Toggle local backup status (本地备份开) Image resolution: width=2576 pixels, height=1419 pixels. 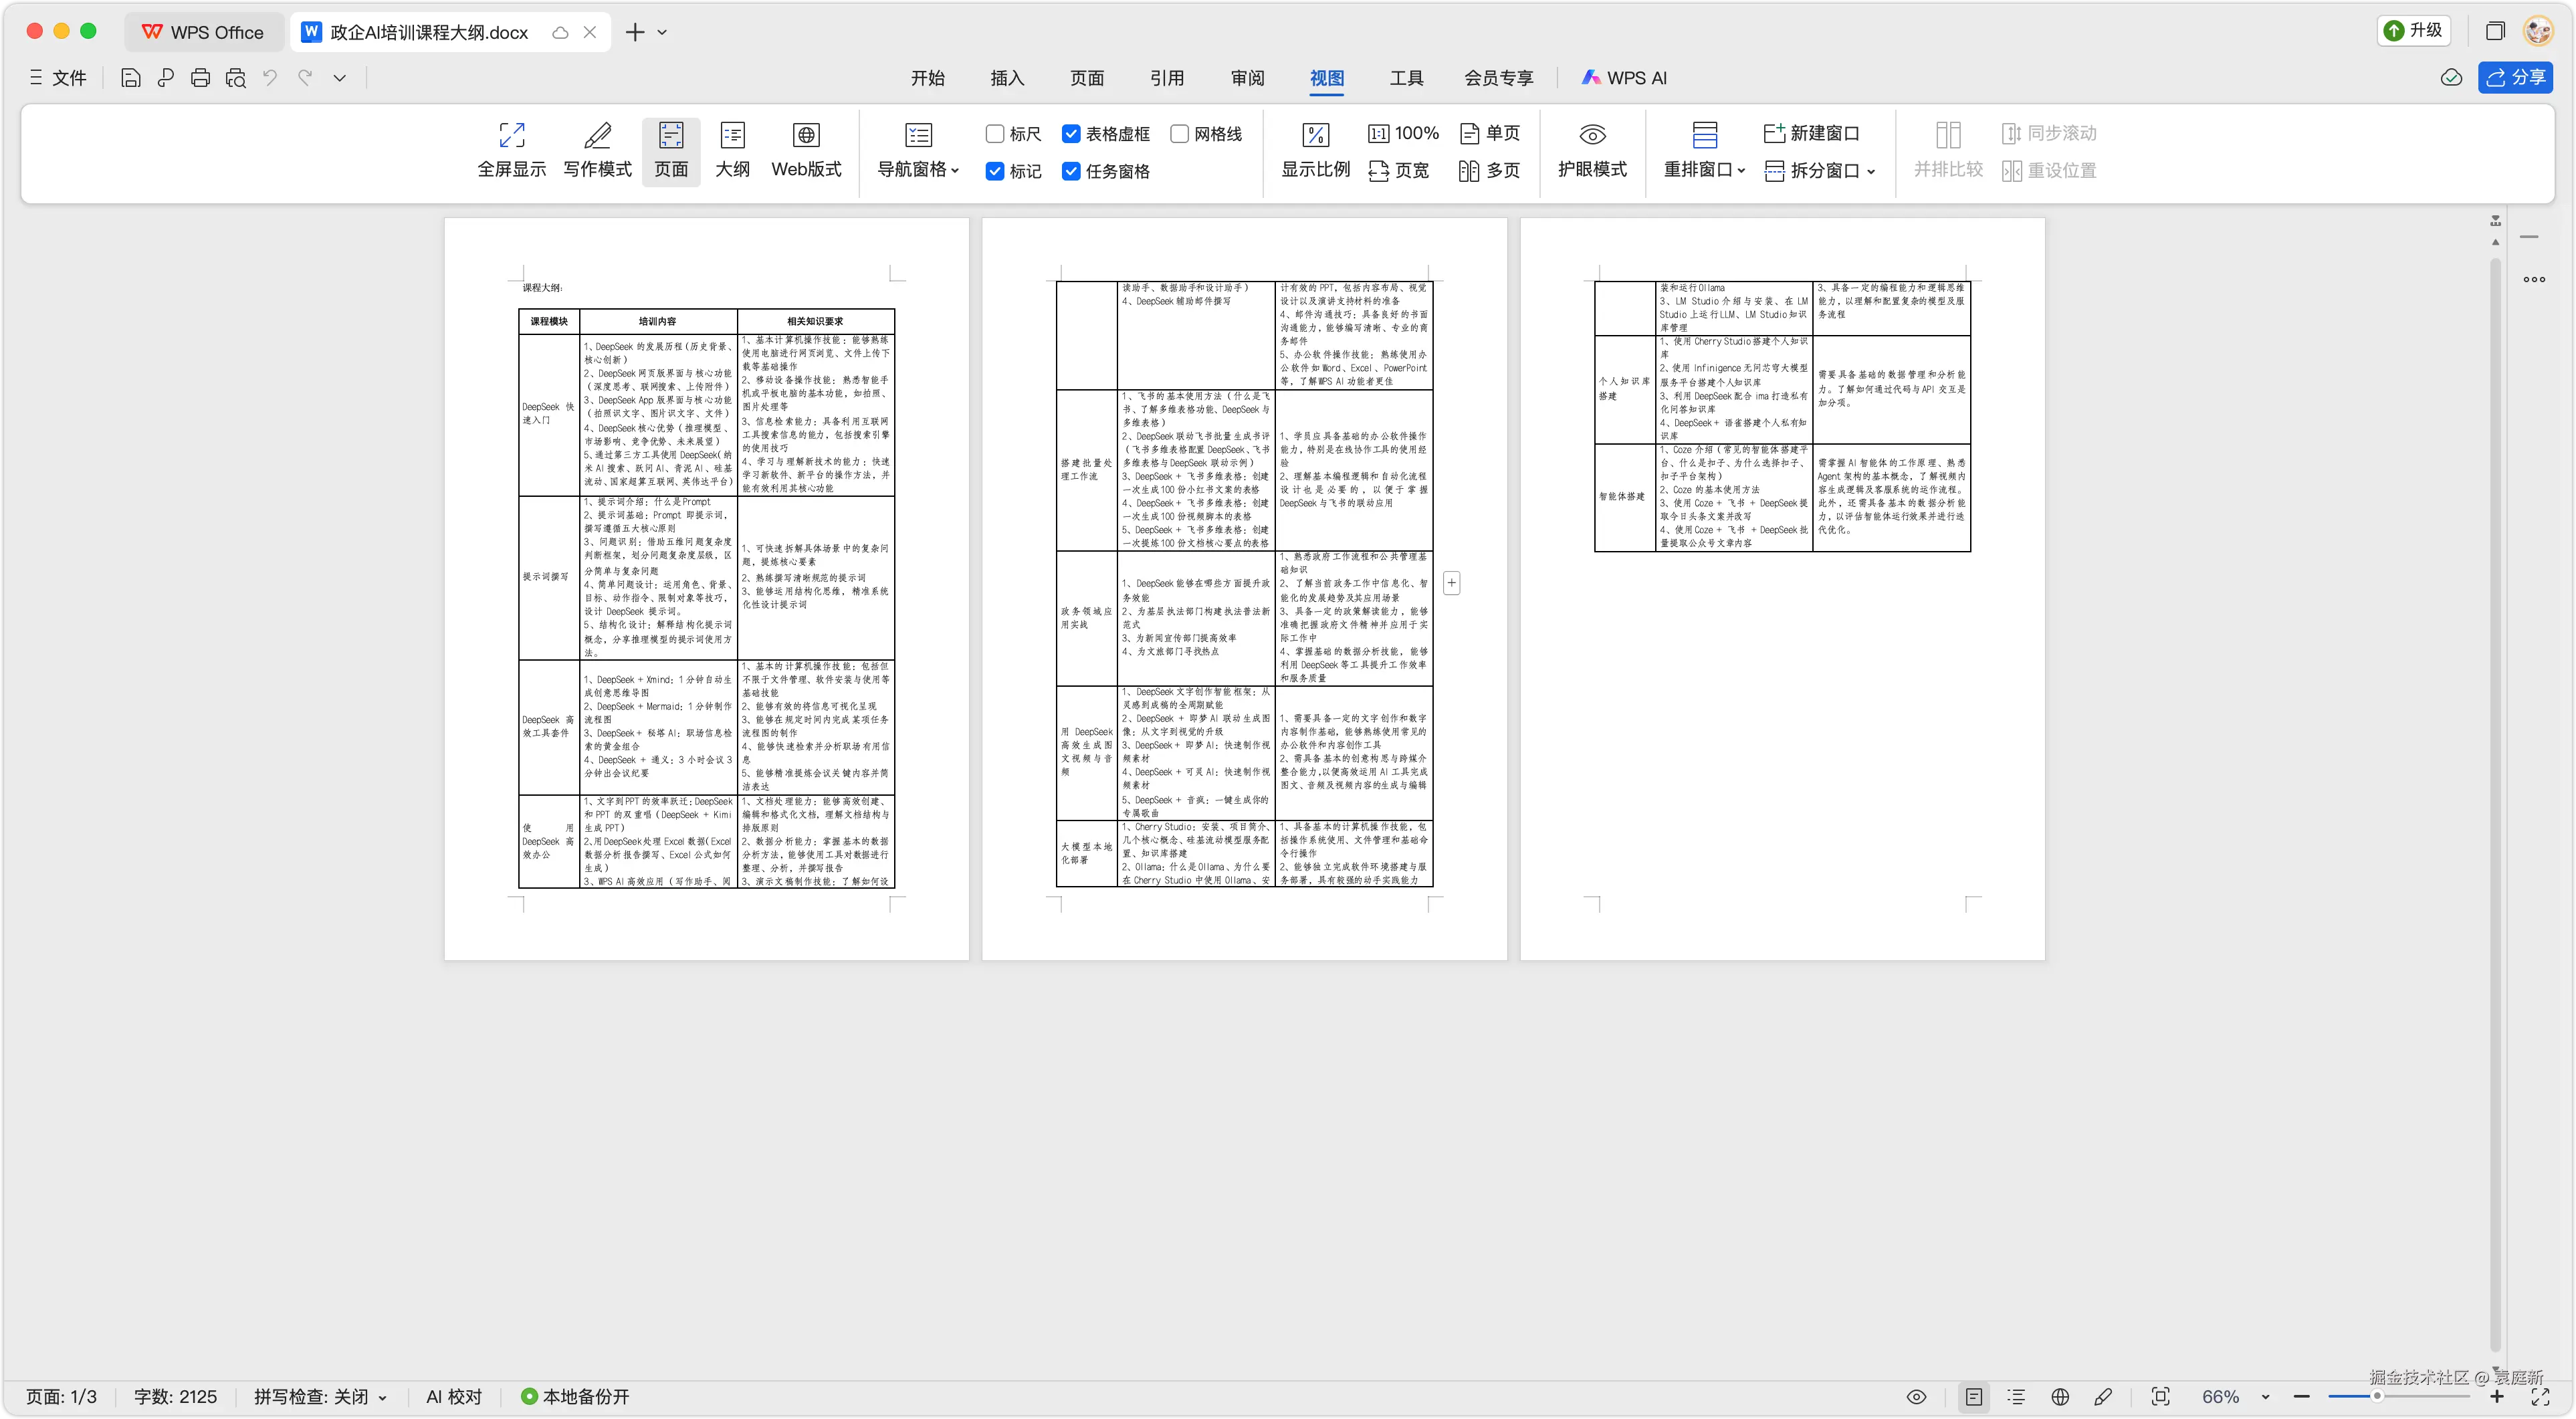575,1396
